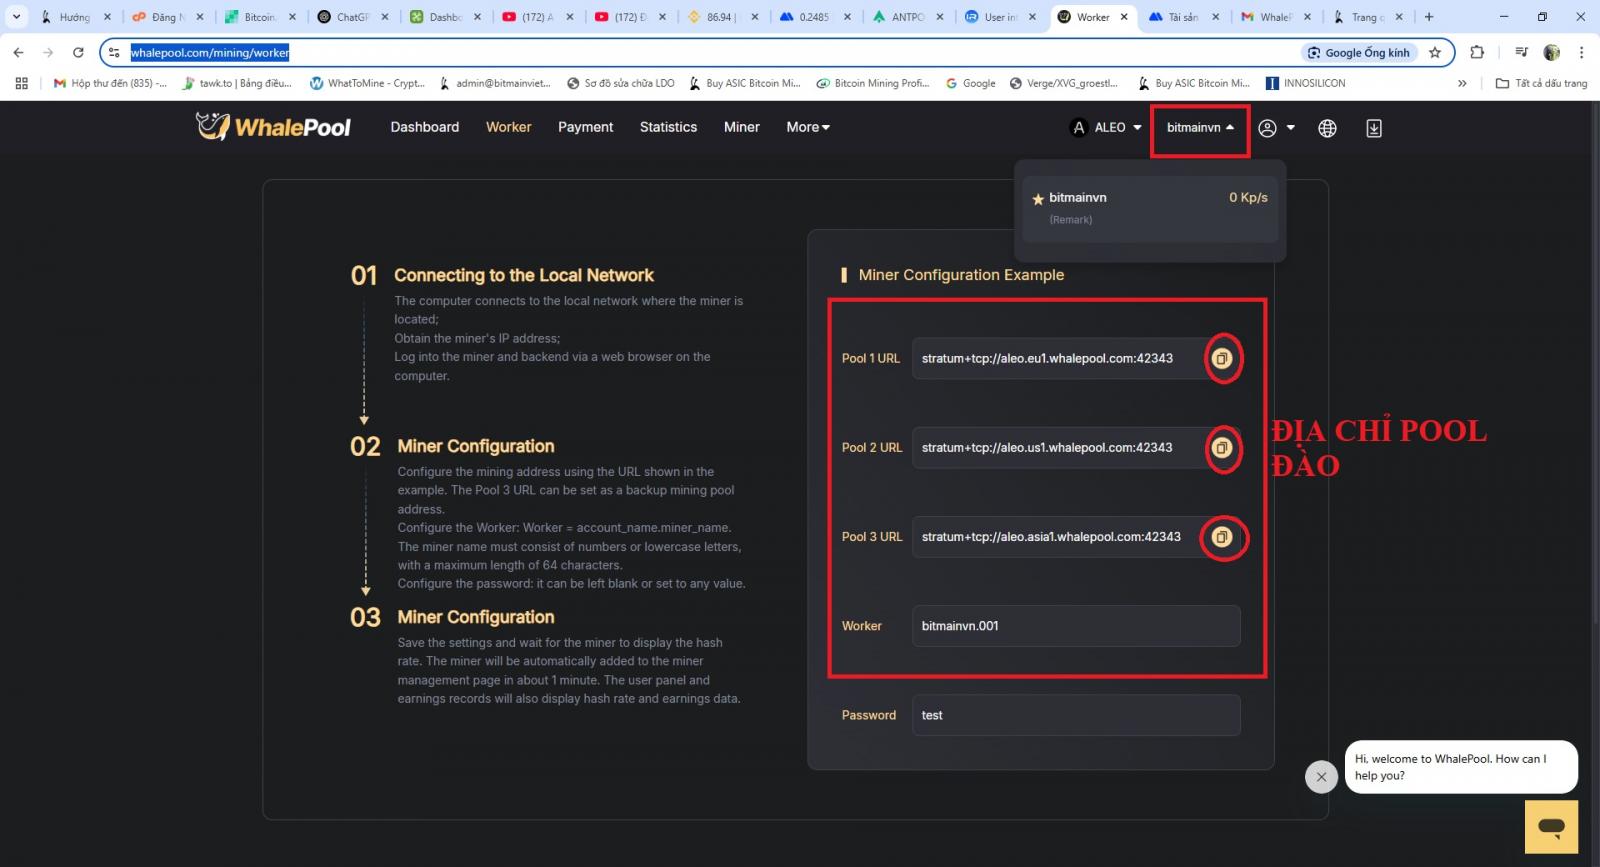Expand the More navigation dropdown
1600x867 pixels.
[x=808, y=127]
